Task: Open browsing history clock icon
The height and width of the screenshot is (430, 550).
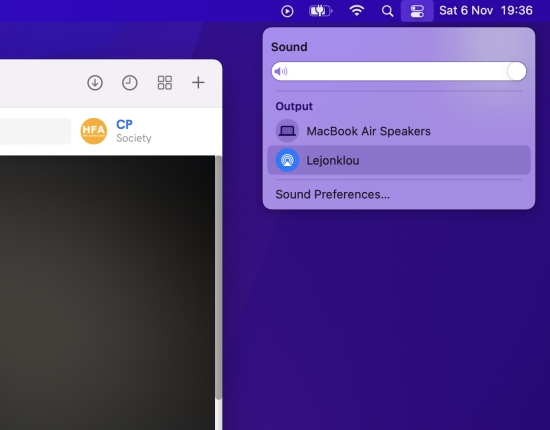Action: [x=129, y=83]
